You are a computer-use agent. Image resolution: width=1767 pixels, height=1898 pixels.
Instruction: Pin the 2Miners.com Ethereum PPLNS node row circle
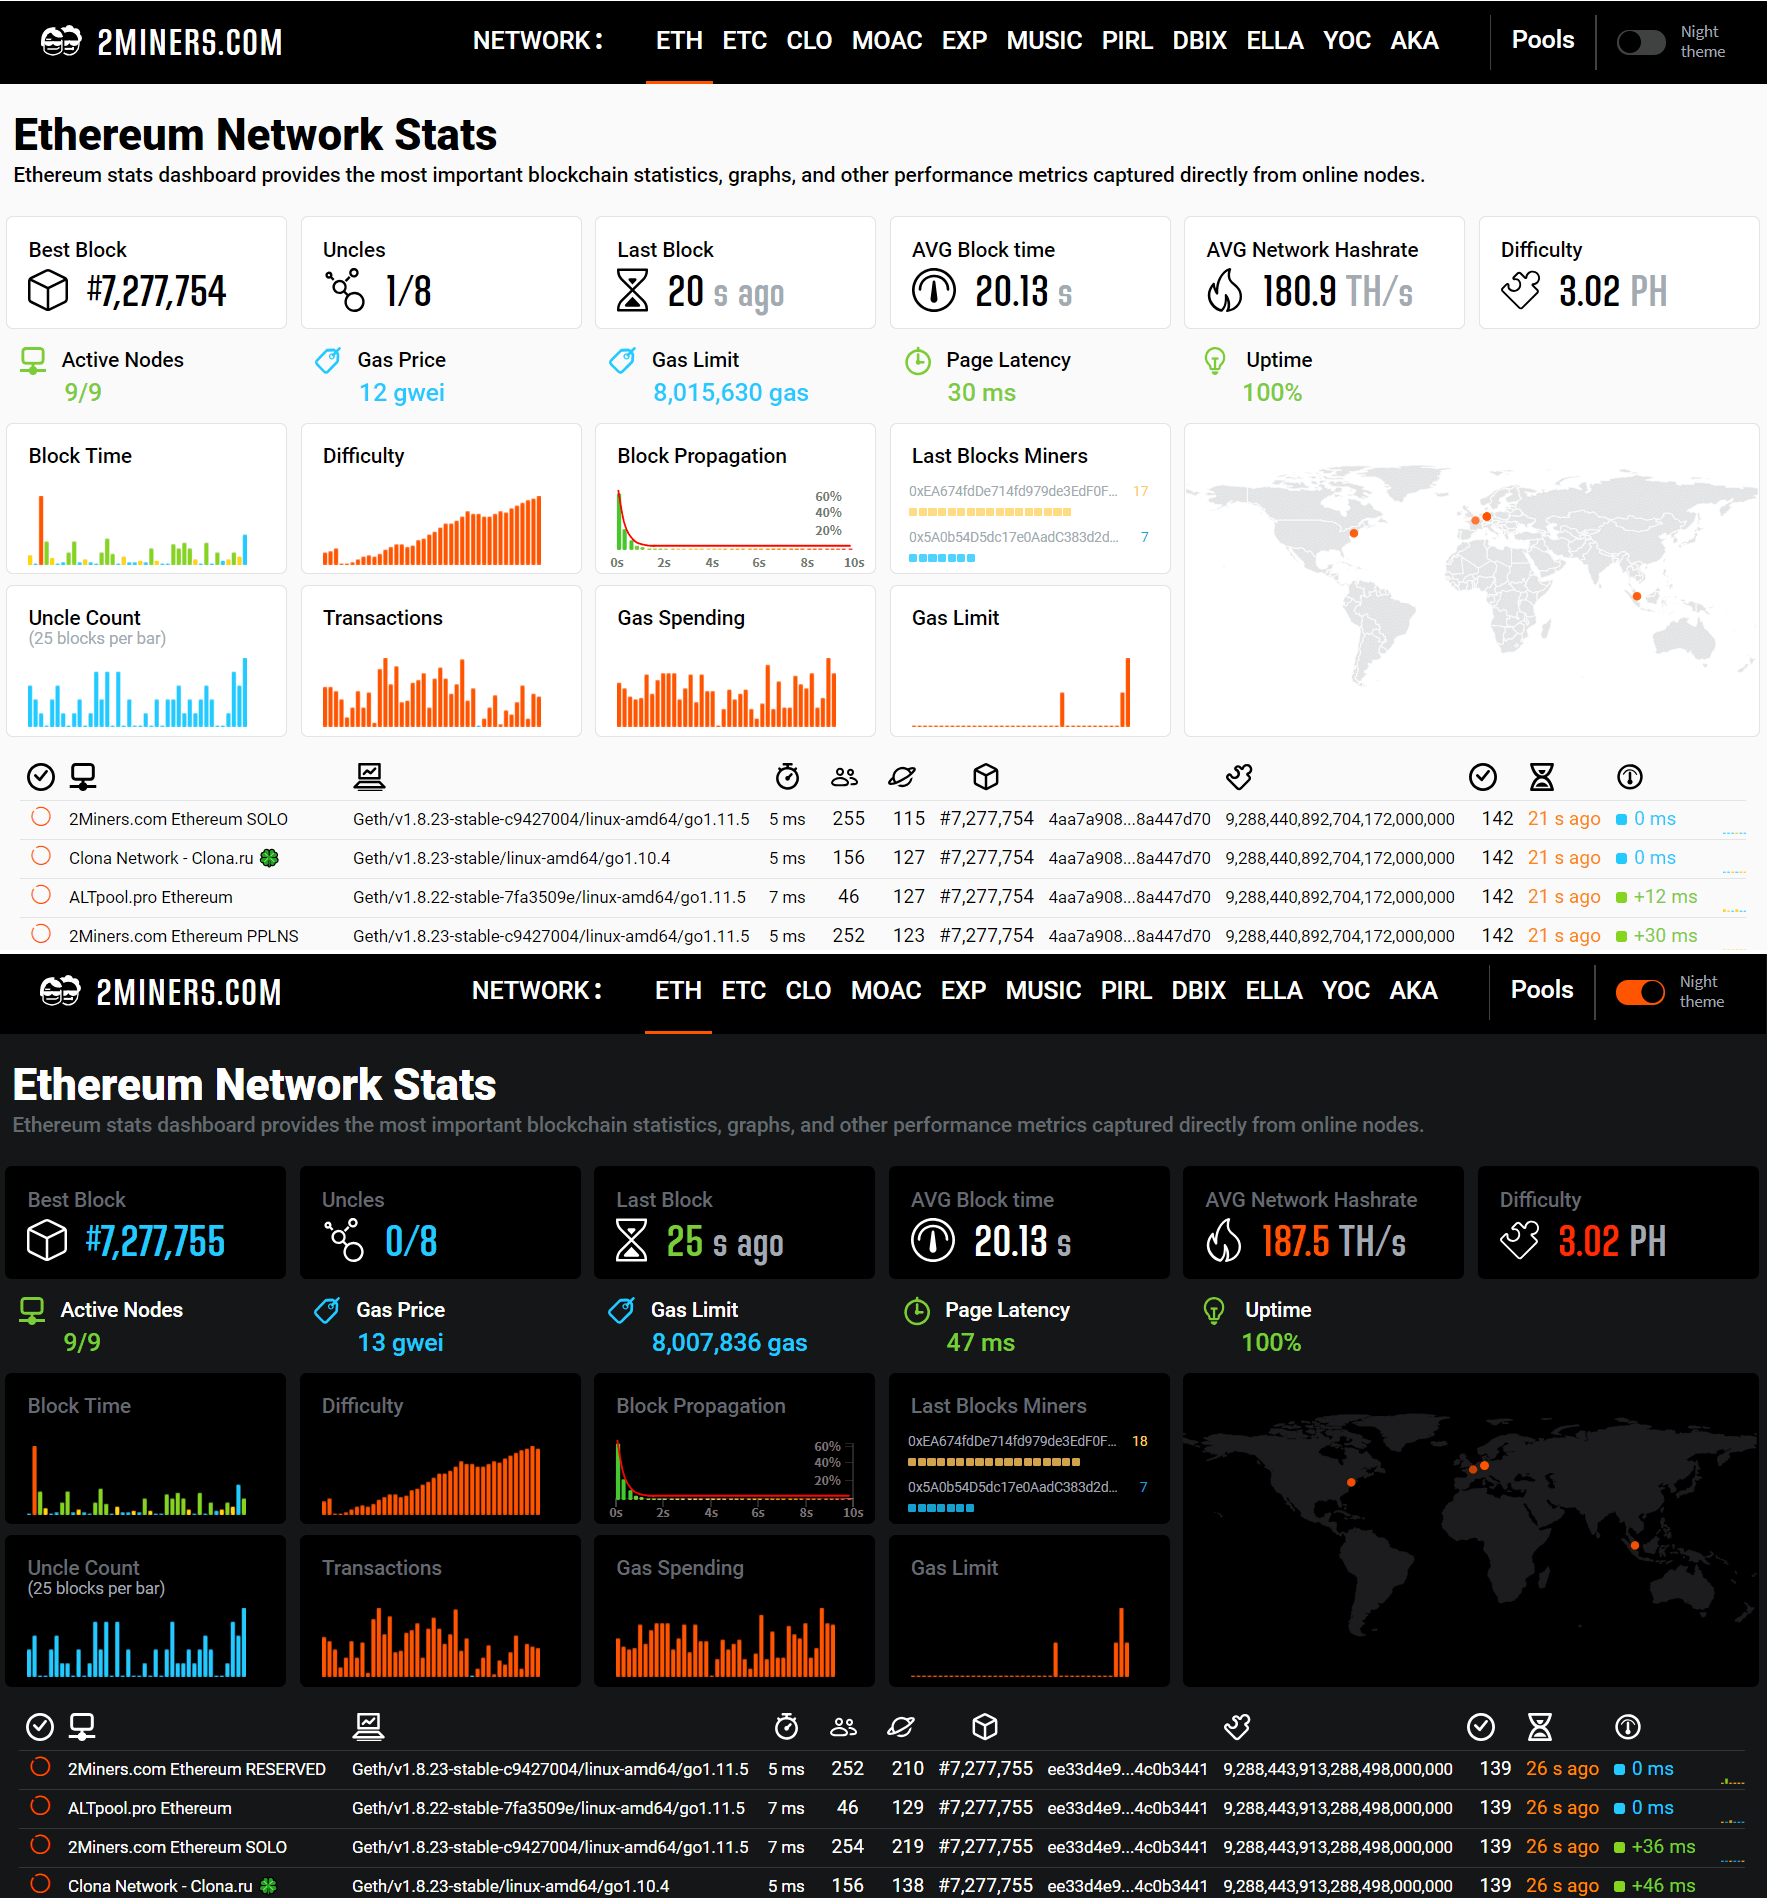point(41,935)
